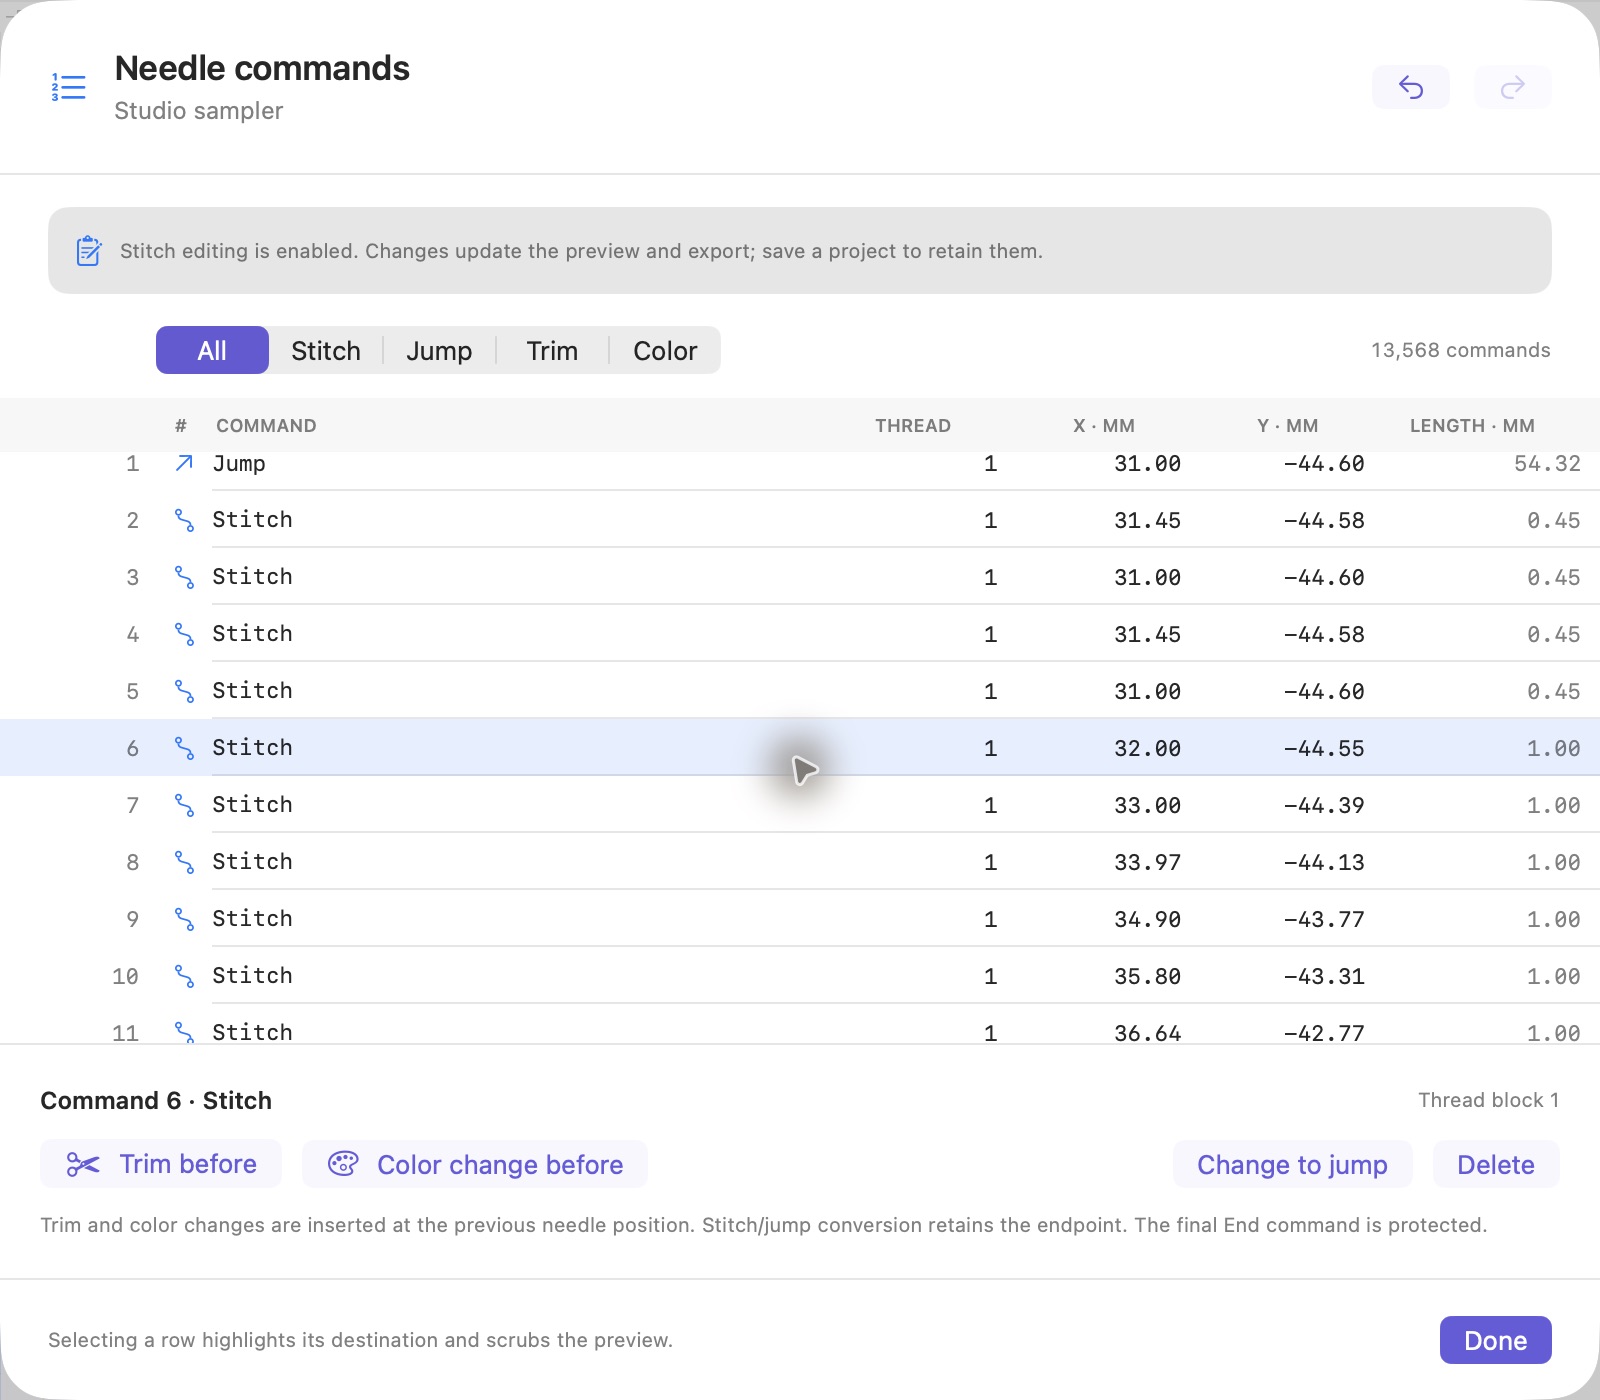
Task: Click the clipboard edit icon in the info banner
Action: (89, 250)
